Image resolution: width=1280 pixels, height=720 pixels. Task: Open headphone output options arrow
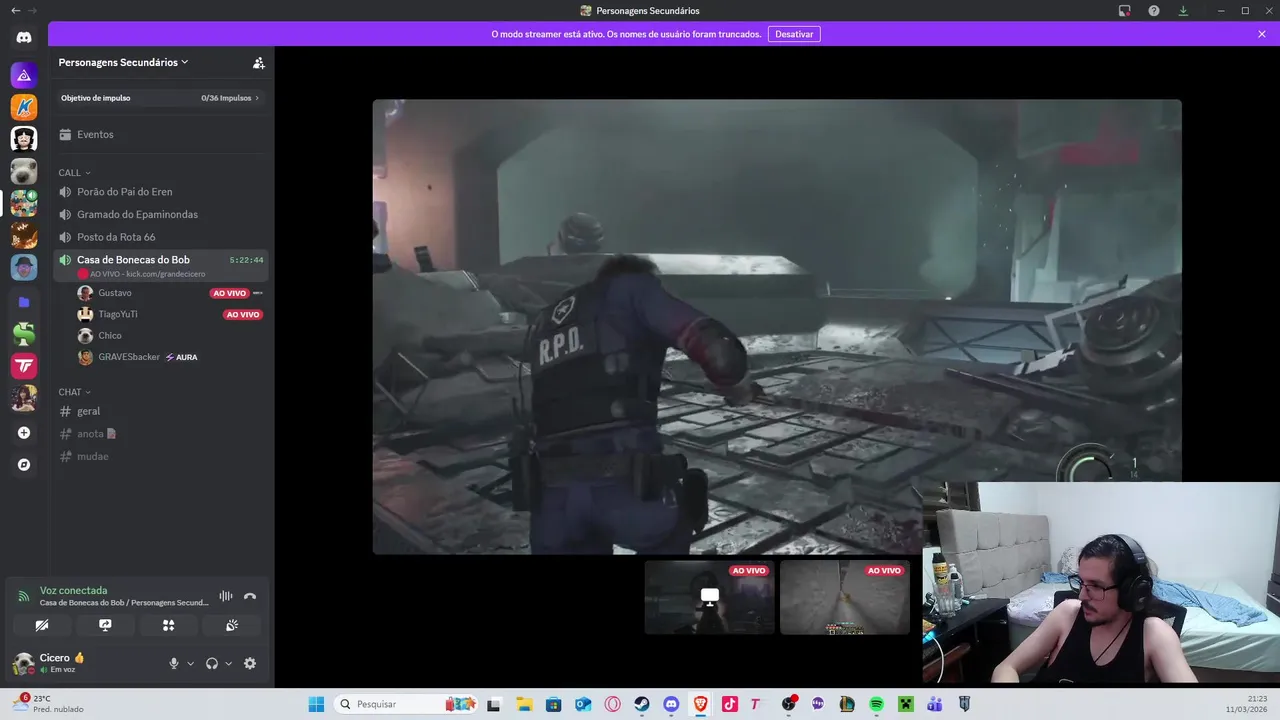tap(228, 664)
